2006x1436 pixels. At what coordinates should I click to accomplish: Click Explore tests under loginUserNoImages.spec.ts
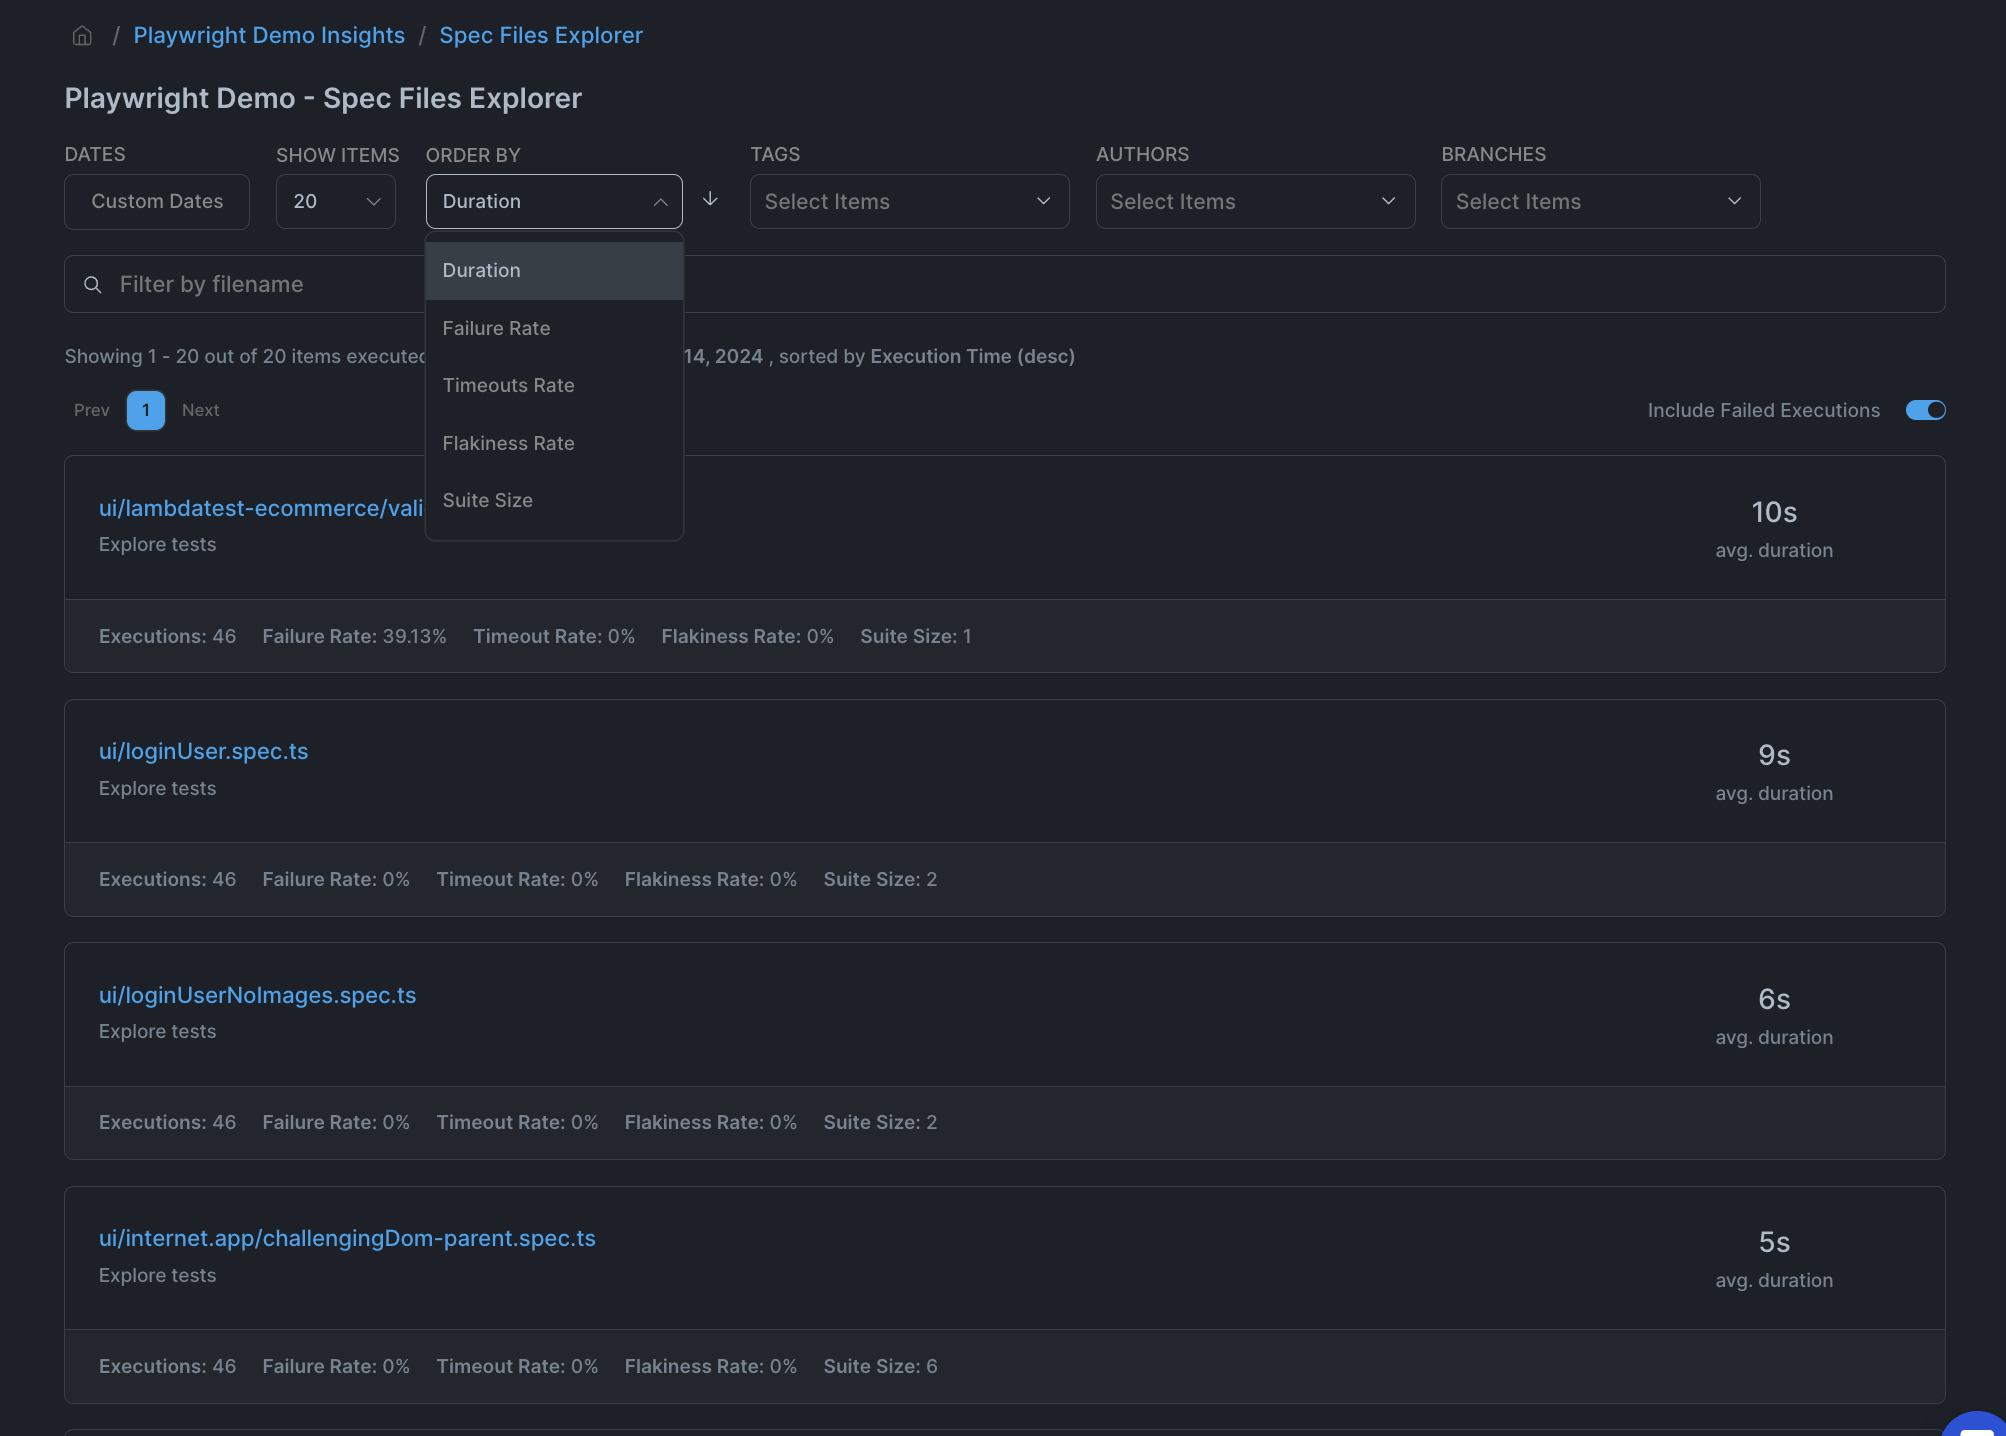click(x=157, y=1031)
